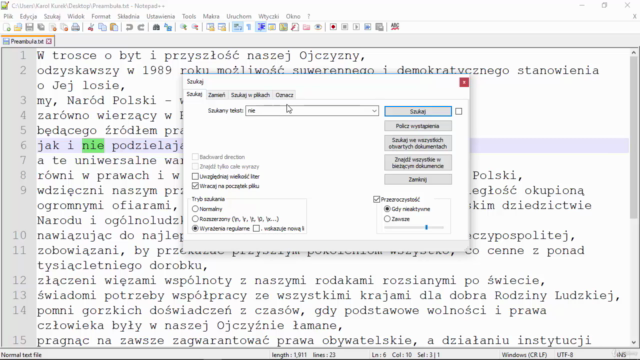This screenshot has width=640, height=360.
Task: Create a new file with toolbar New icon
Action: click(7, 27)
